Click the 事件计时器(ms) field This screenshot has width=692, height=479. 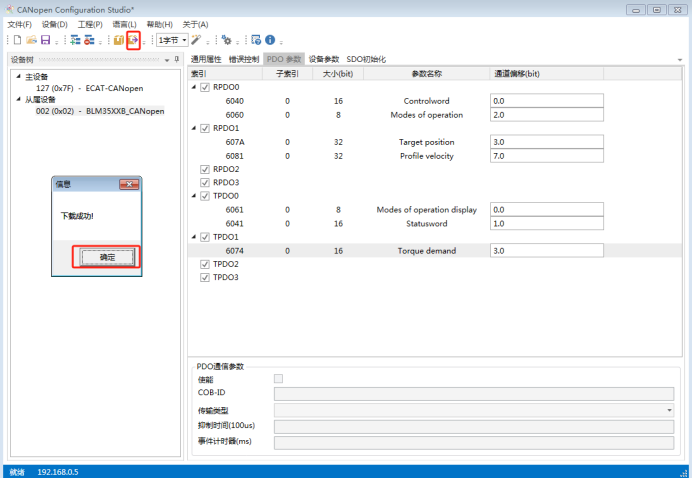point(474,443)
